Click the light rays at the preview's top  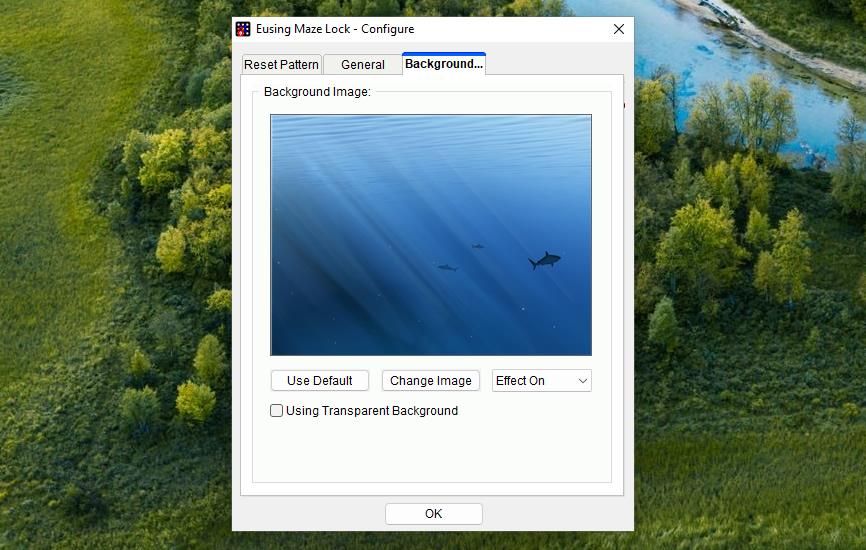pyautogui.click(x=400, y=135)
